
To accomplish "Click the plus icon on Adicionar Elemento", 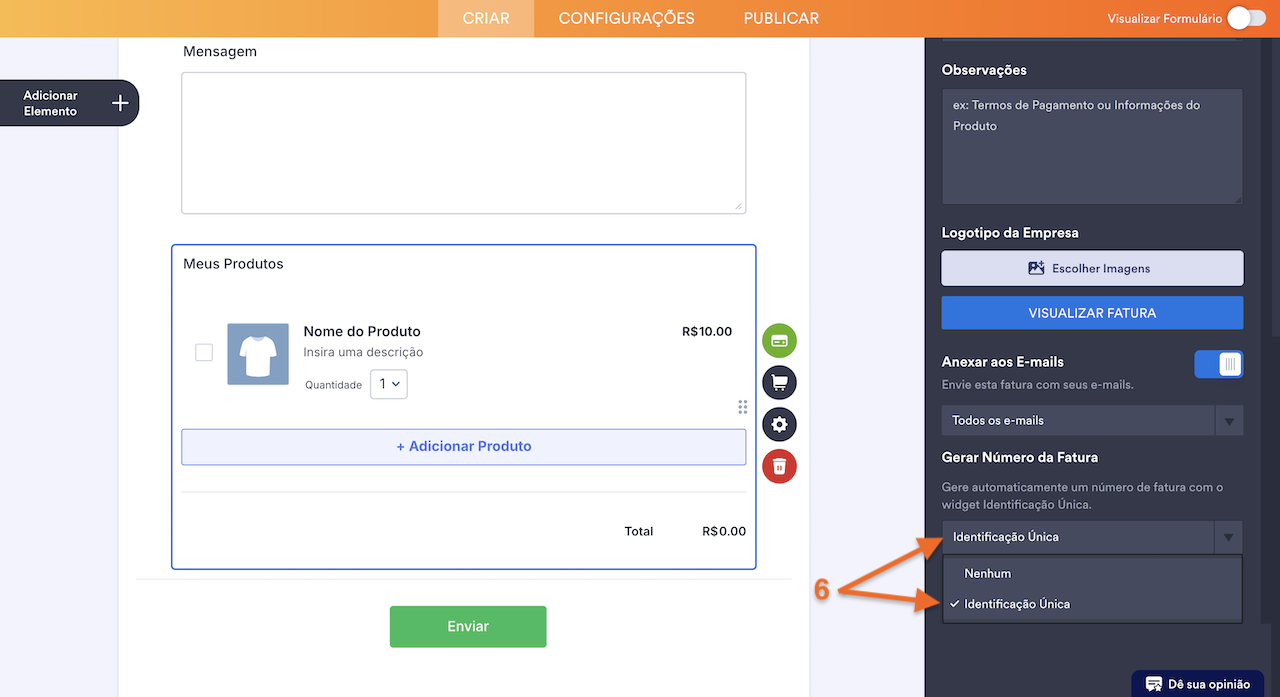I will pos(120,103).
